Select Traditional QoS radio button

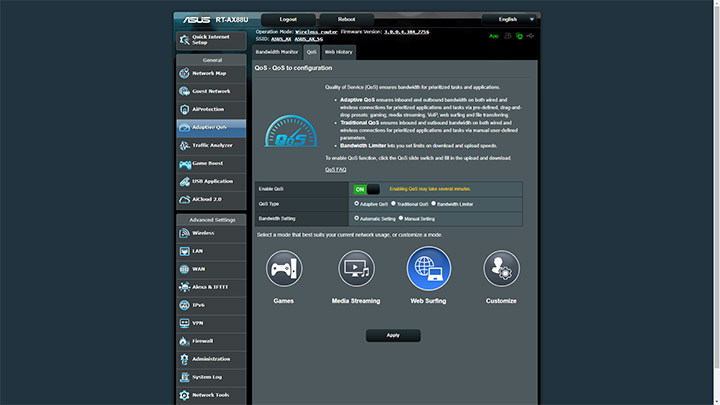(x=394, y=203)
